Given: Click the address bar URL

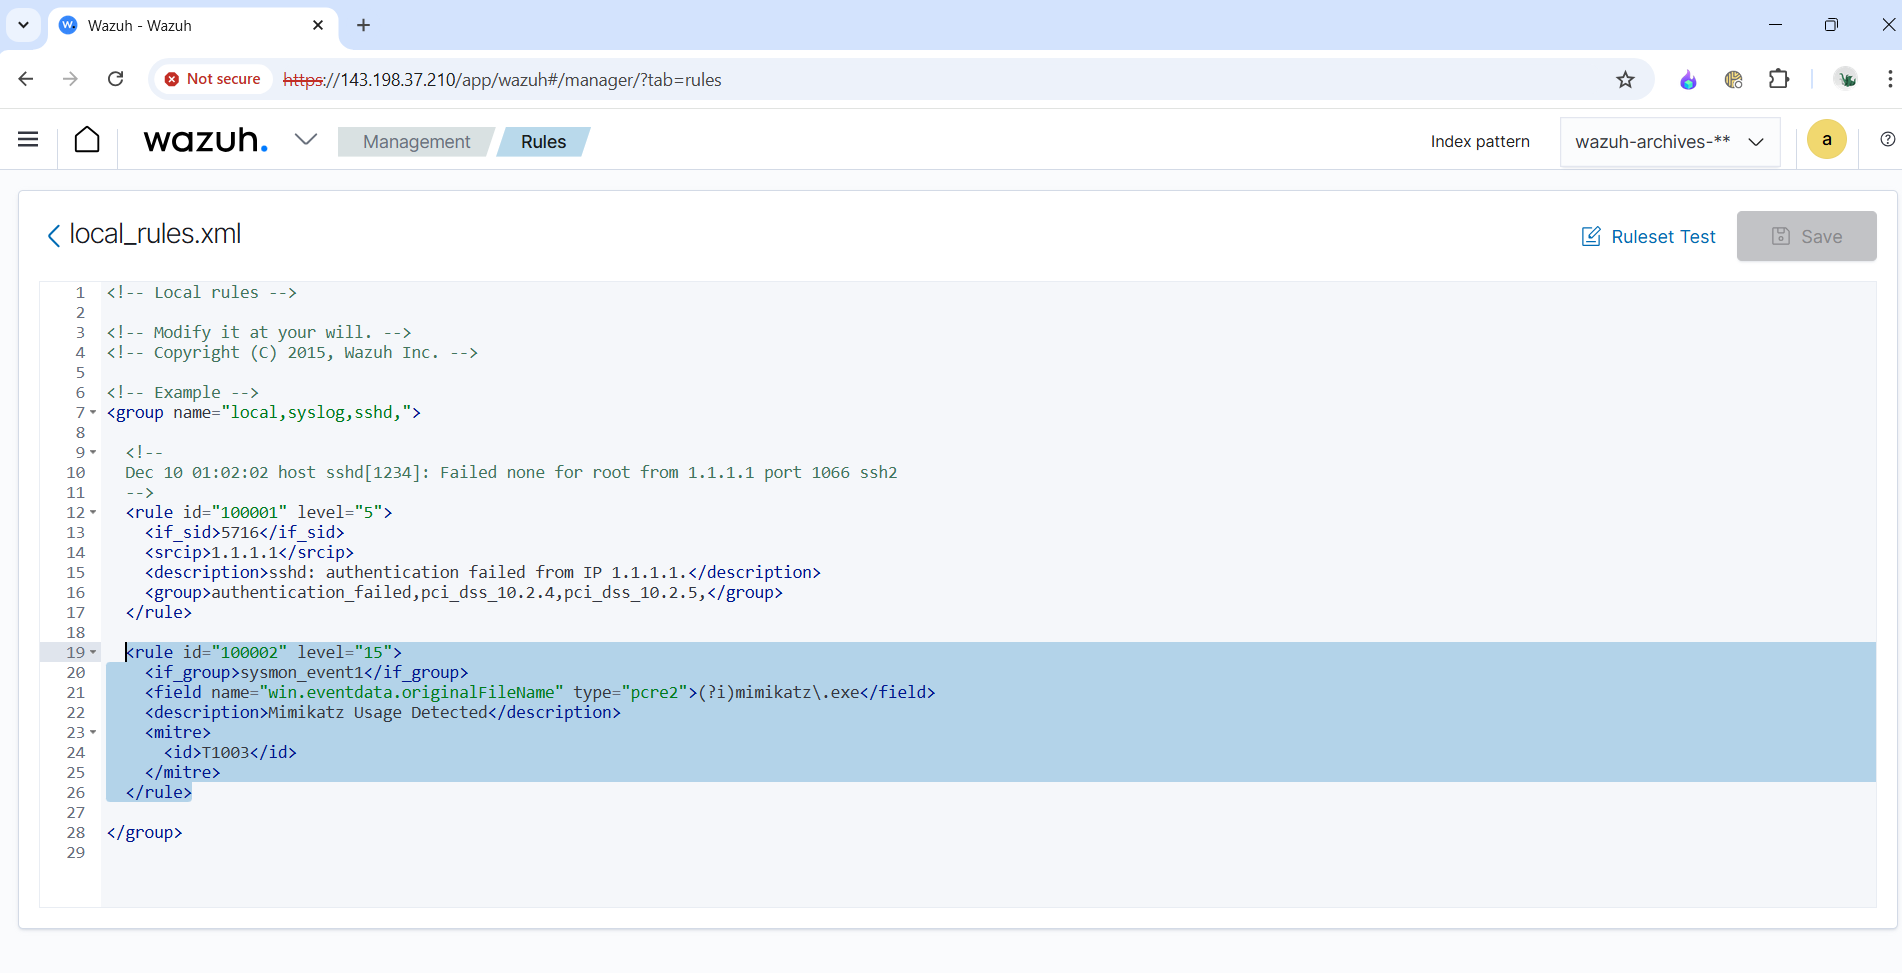Looking at the screenshot, I should coord(502,80).
